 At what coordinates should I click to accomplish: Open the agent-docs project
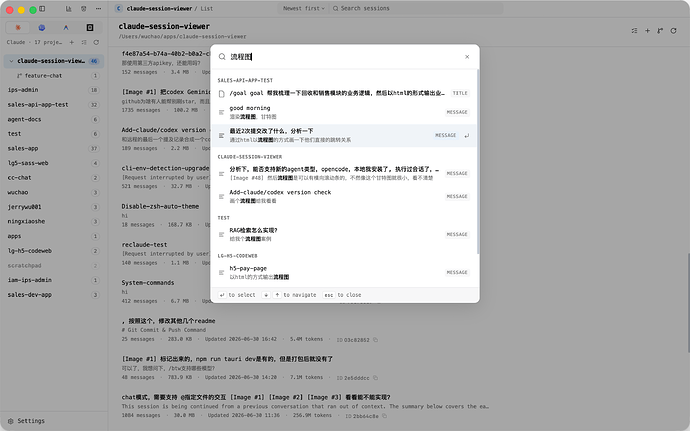[x=54, y=119]
